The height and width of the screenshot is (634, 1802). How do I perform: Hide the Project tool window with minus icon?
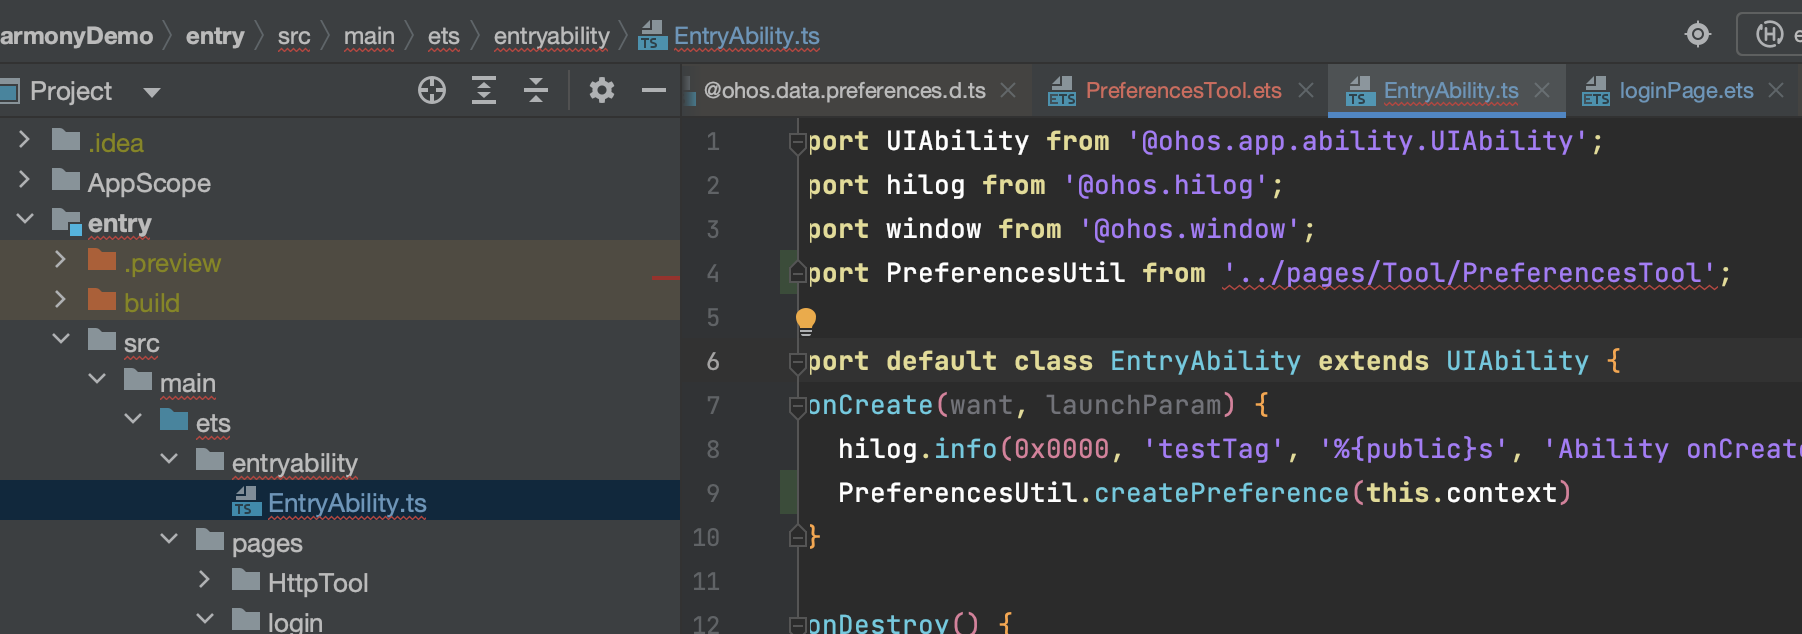653,91
